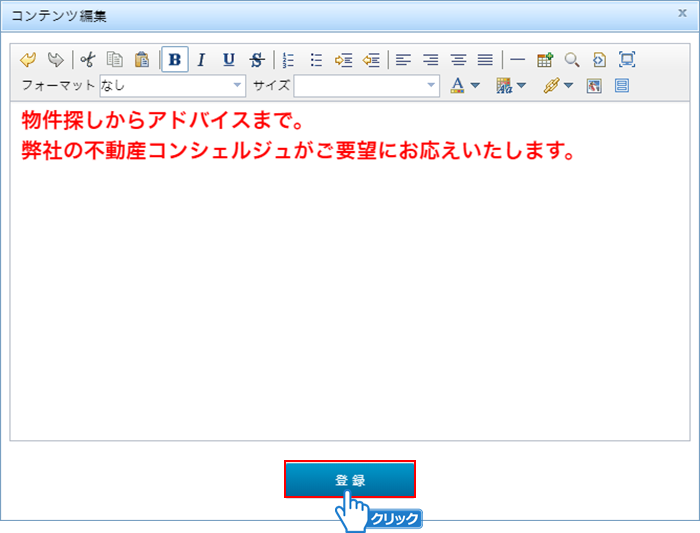Click the paste clipboard icon

[142, 60]
